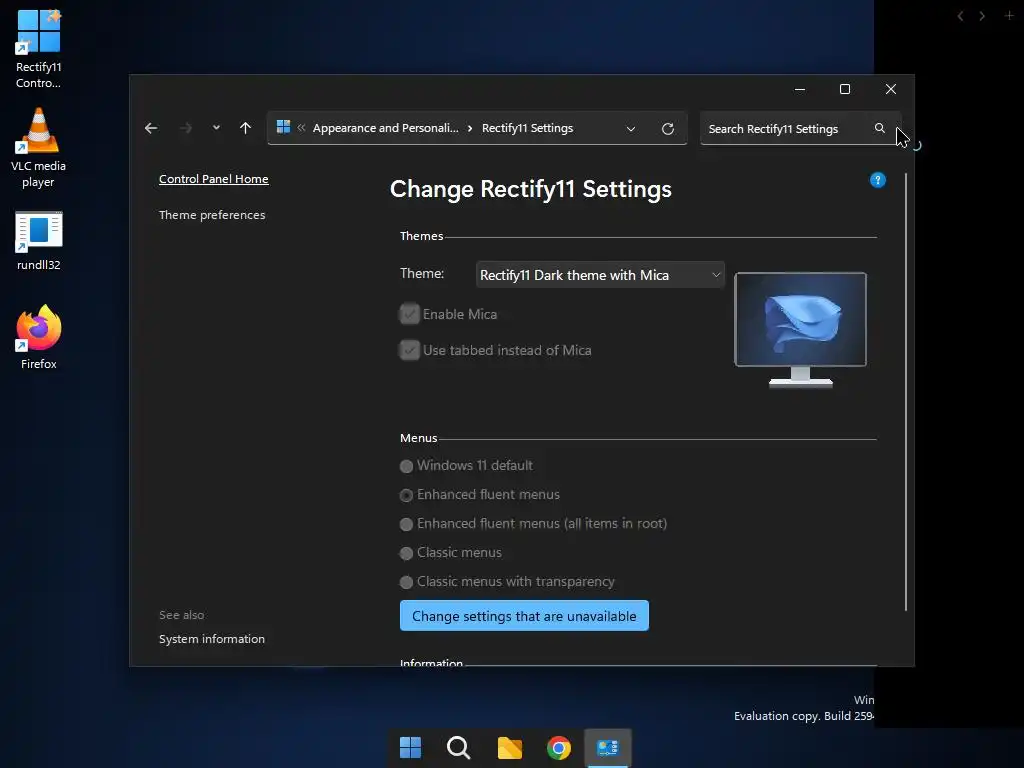
Task: Click Change settings that are unavailable
Action: (x=524, y=616)
